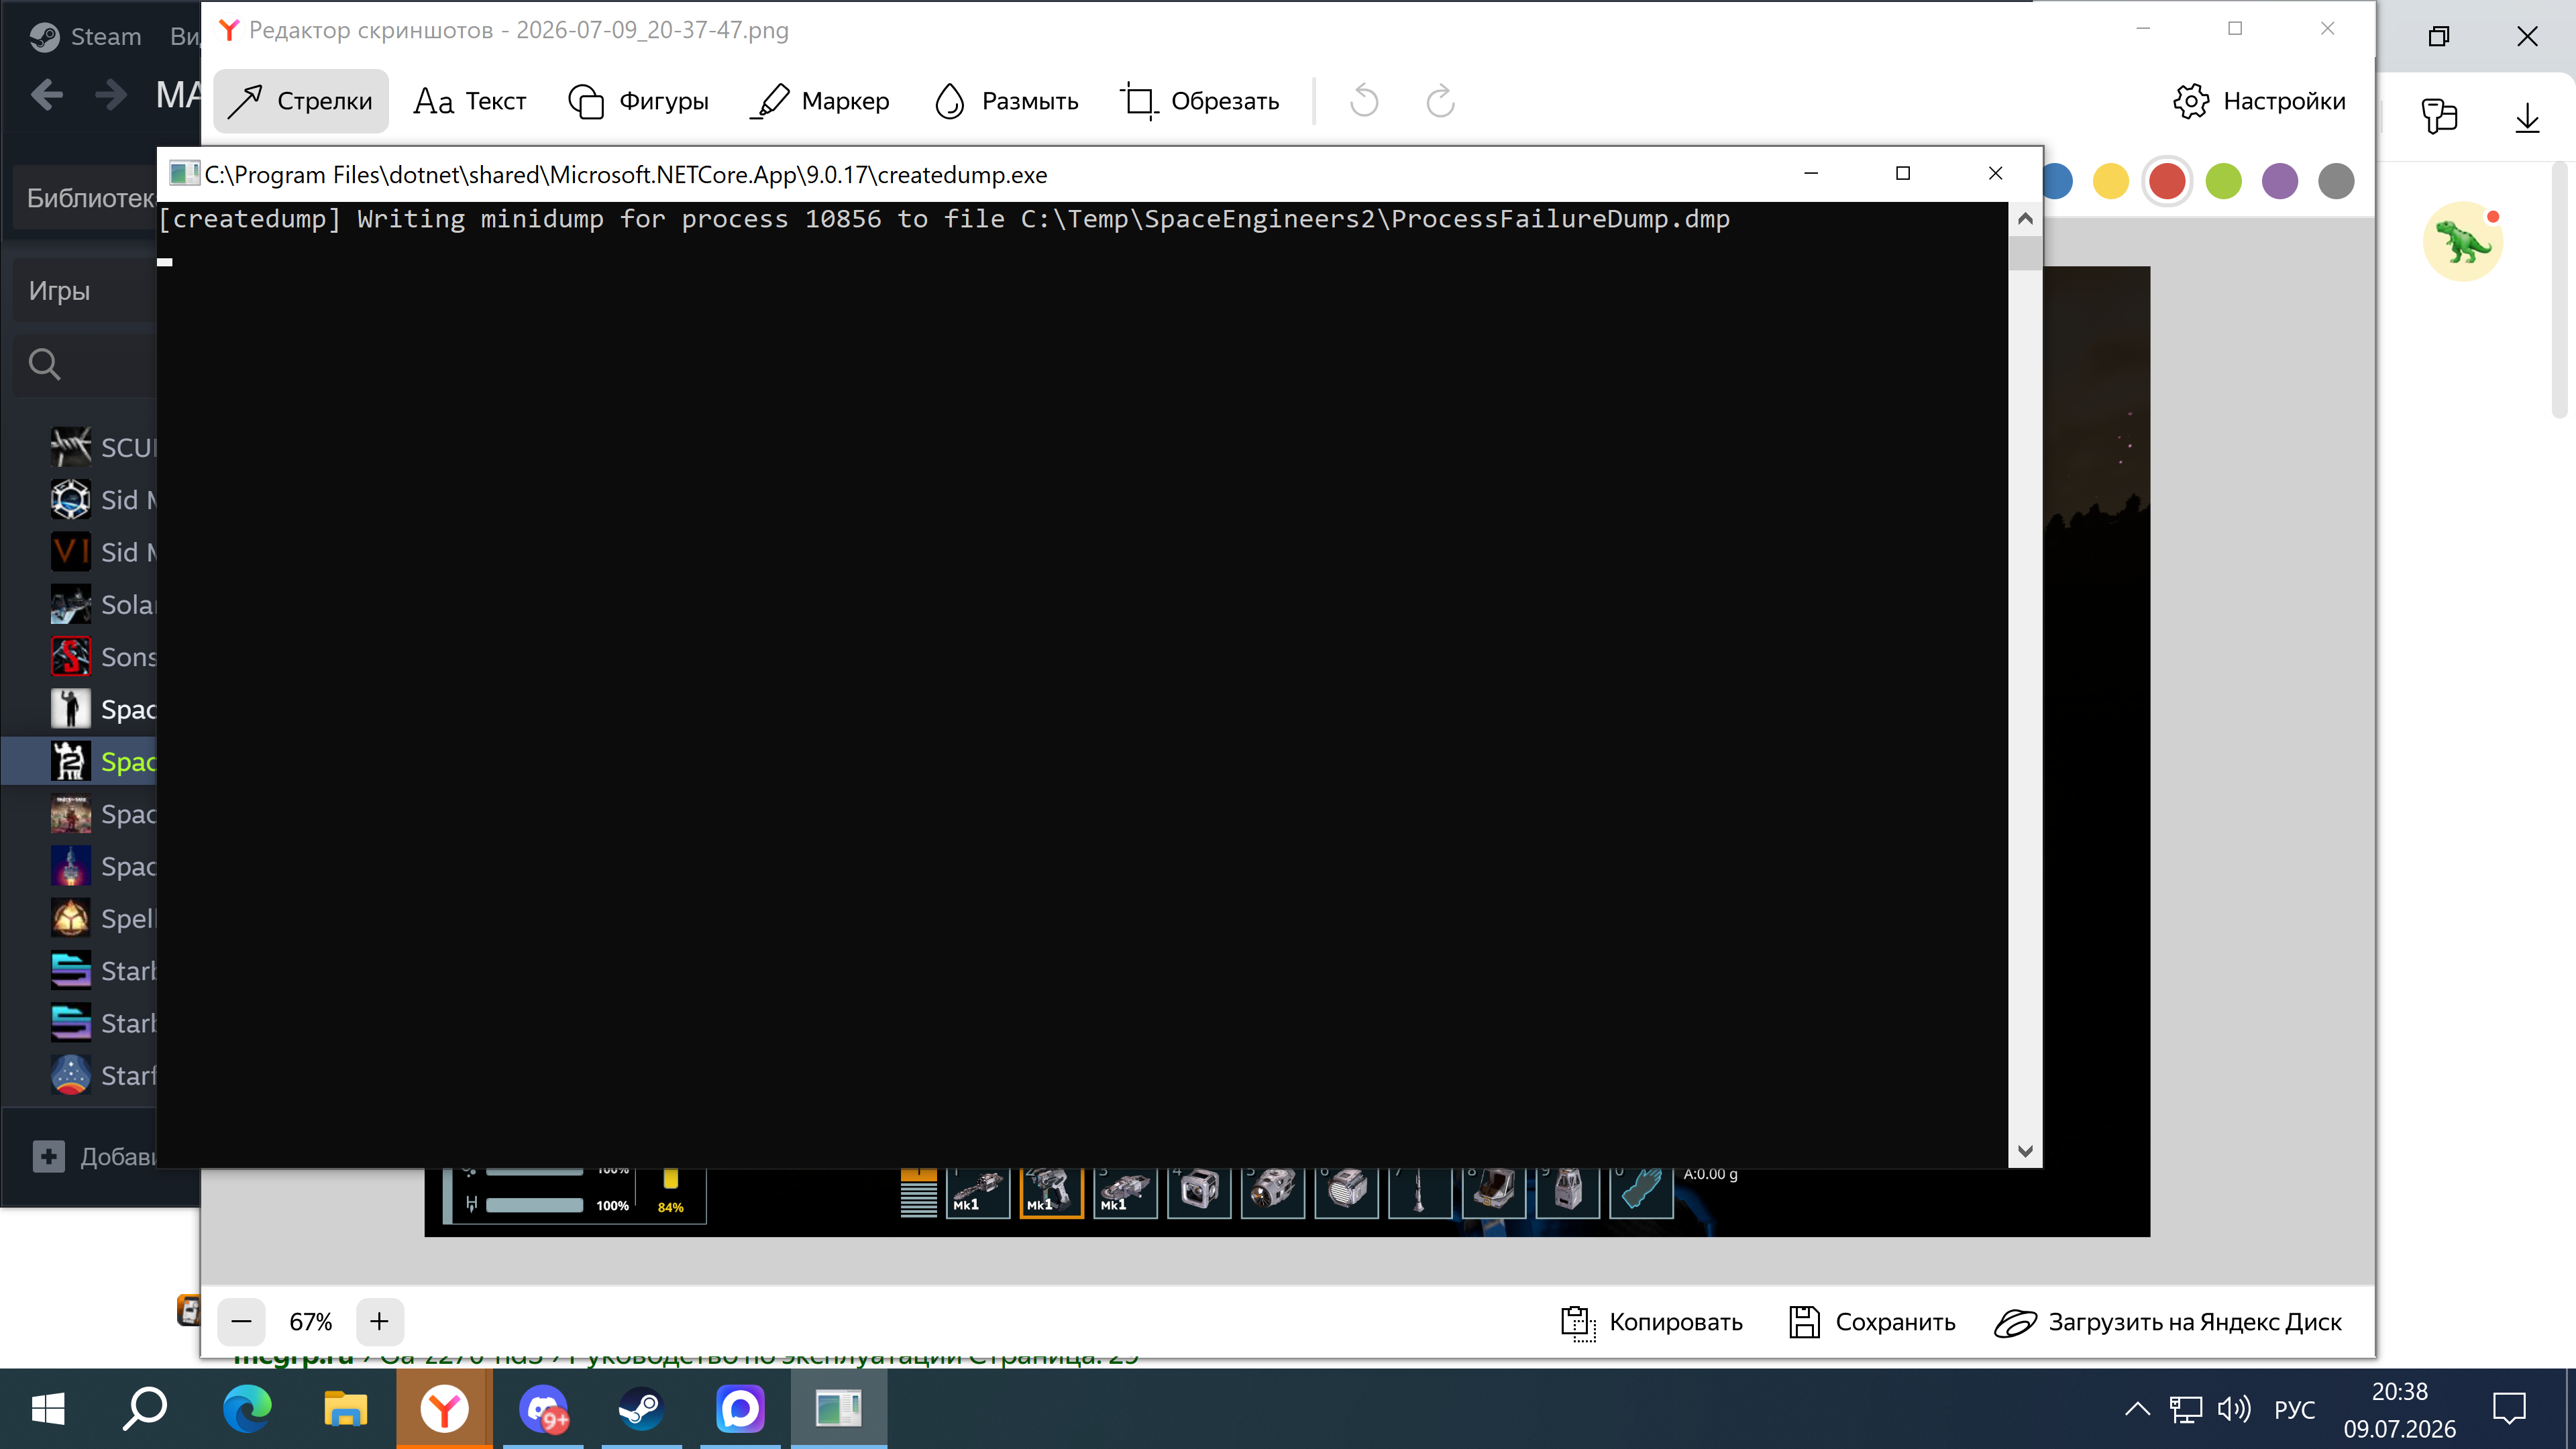
Task: Open File Explorer from the taskbar
Action: tap(345, 1409)
